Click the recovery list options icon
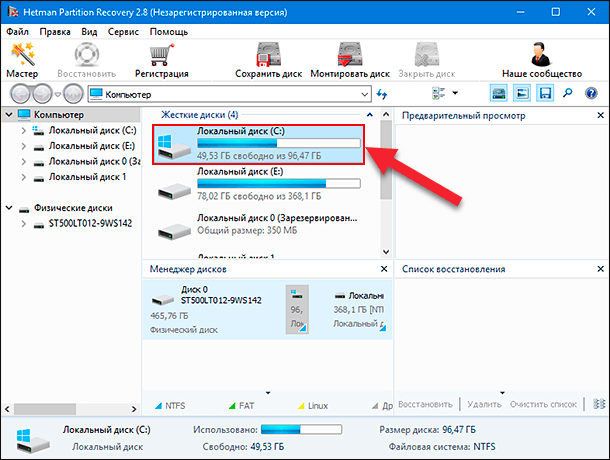Screen dimensions: 610x460 (599, 404)
